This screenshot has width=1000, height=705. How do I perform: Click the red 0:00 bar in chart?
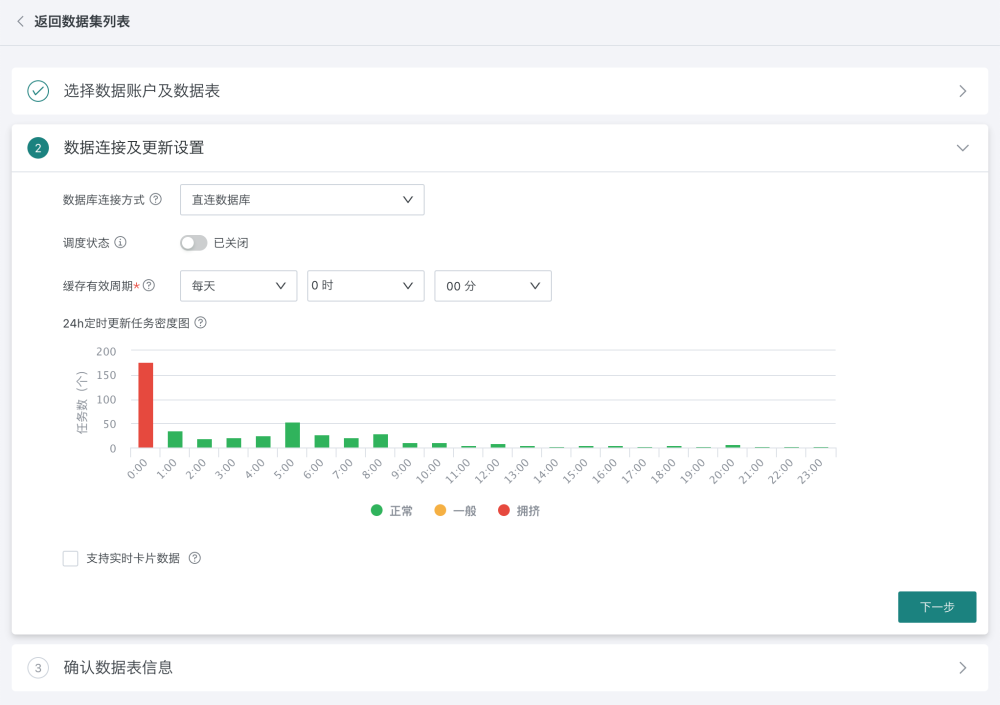pos(145,405)
